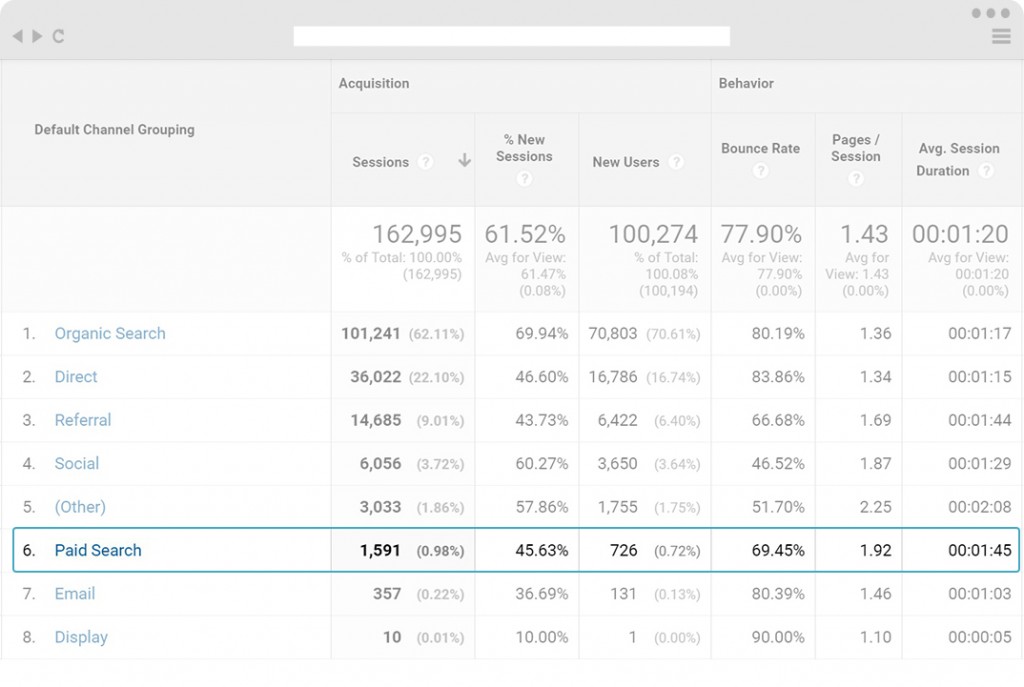Open the Display channel link

[81, 637]
